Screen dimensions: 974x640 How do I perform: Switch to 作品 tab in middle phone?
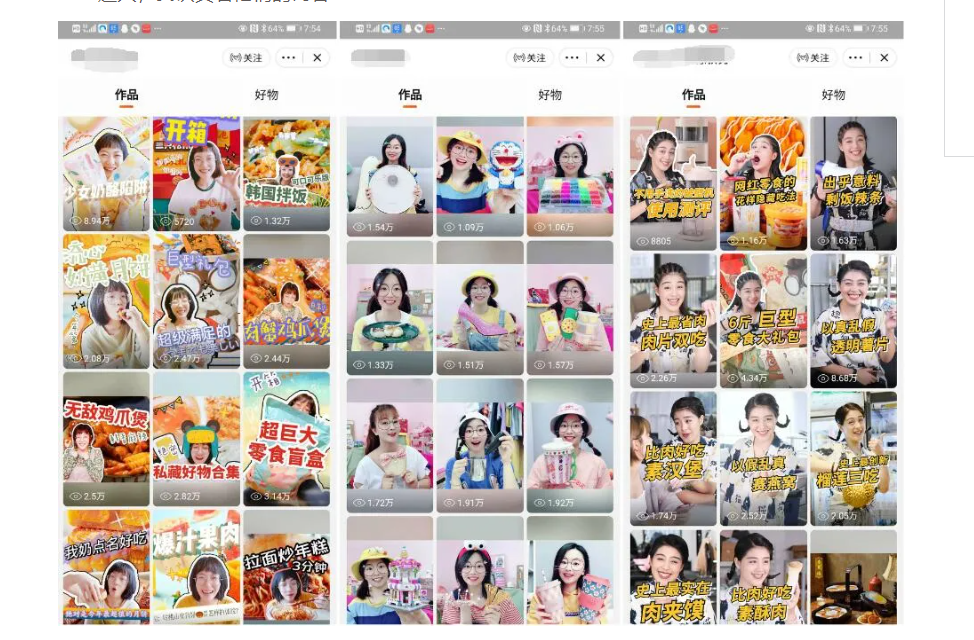(410, 95)
